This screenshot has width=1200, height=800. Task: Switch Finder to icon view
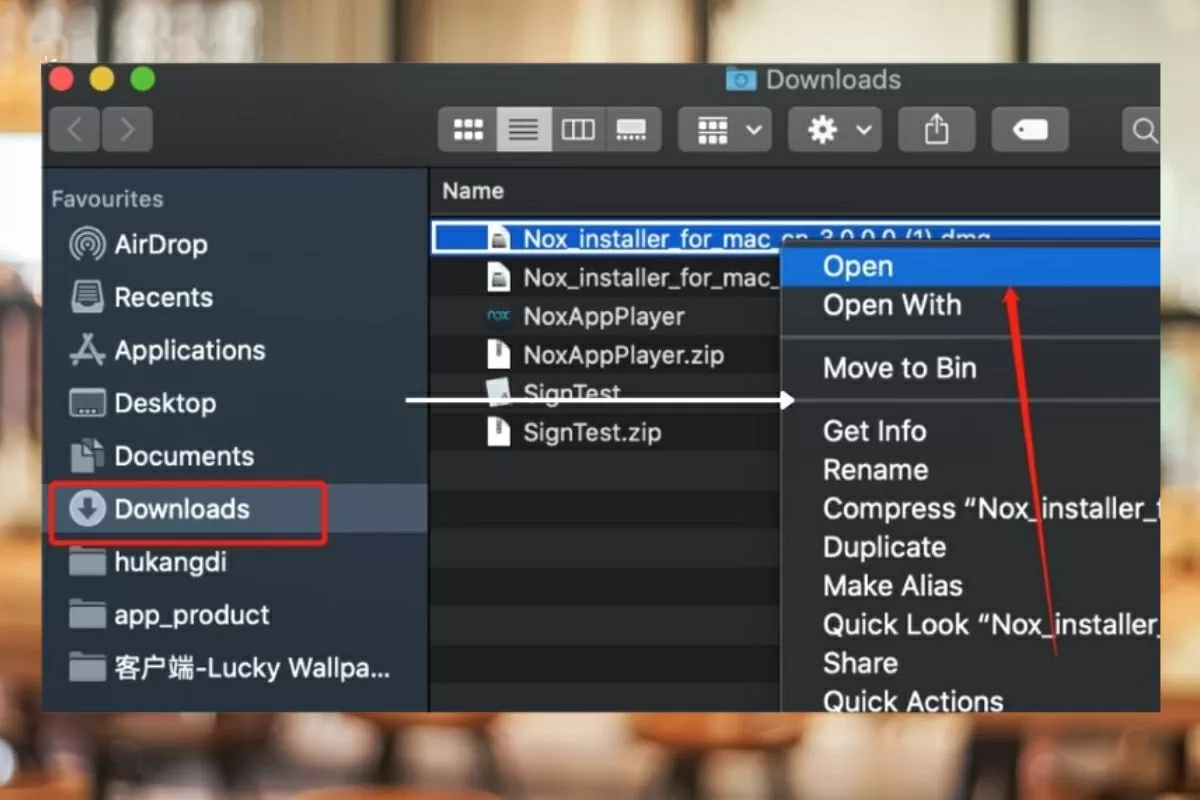point(467,129)
